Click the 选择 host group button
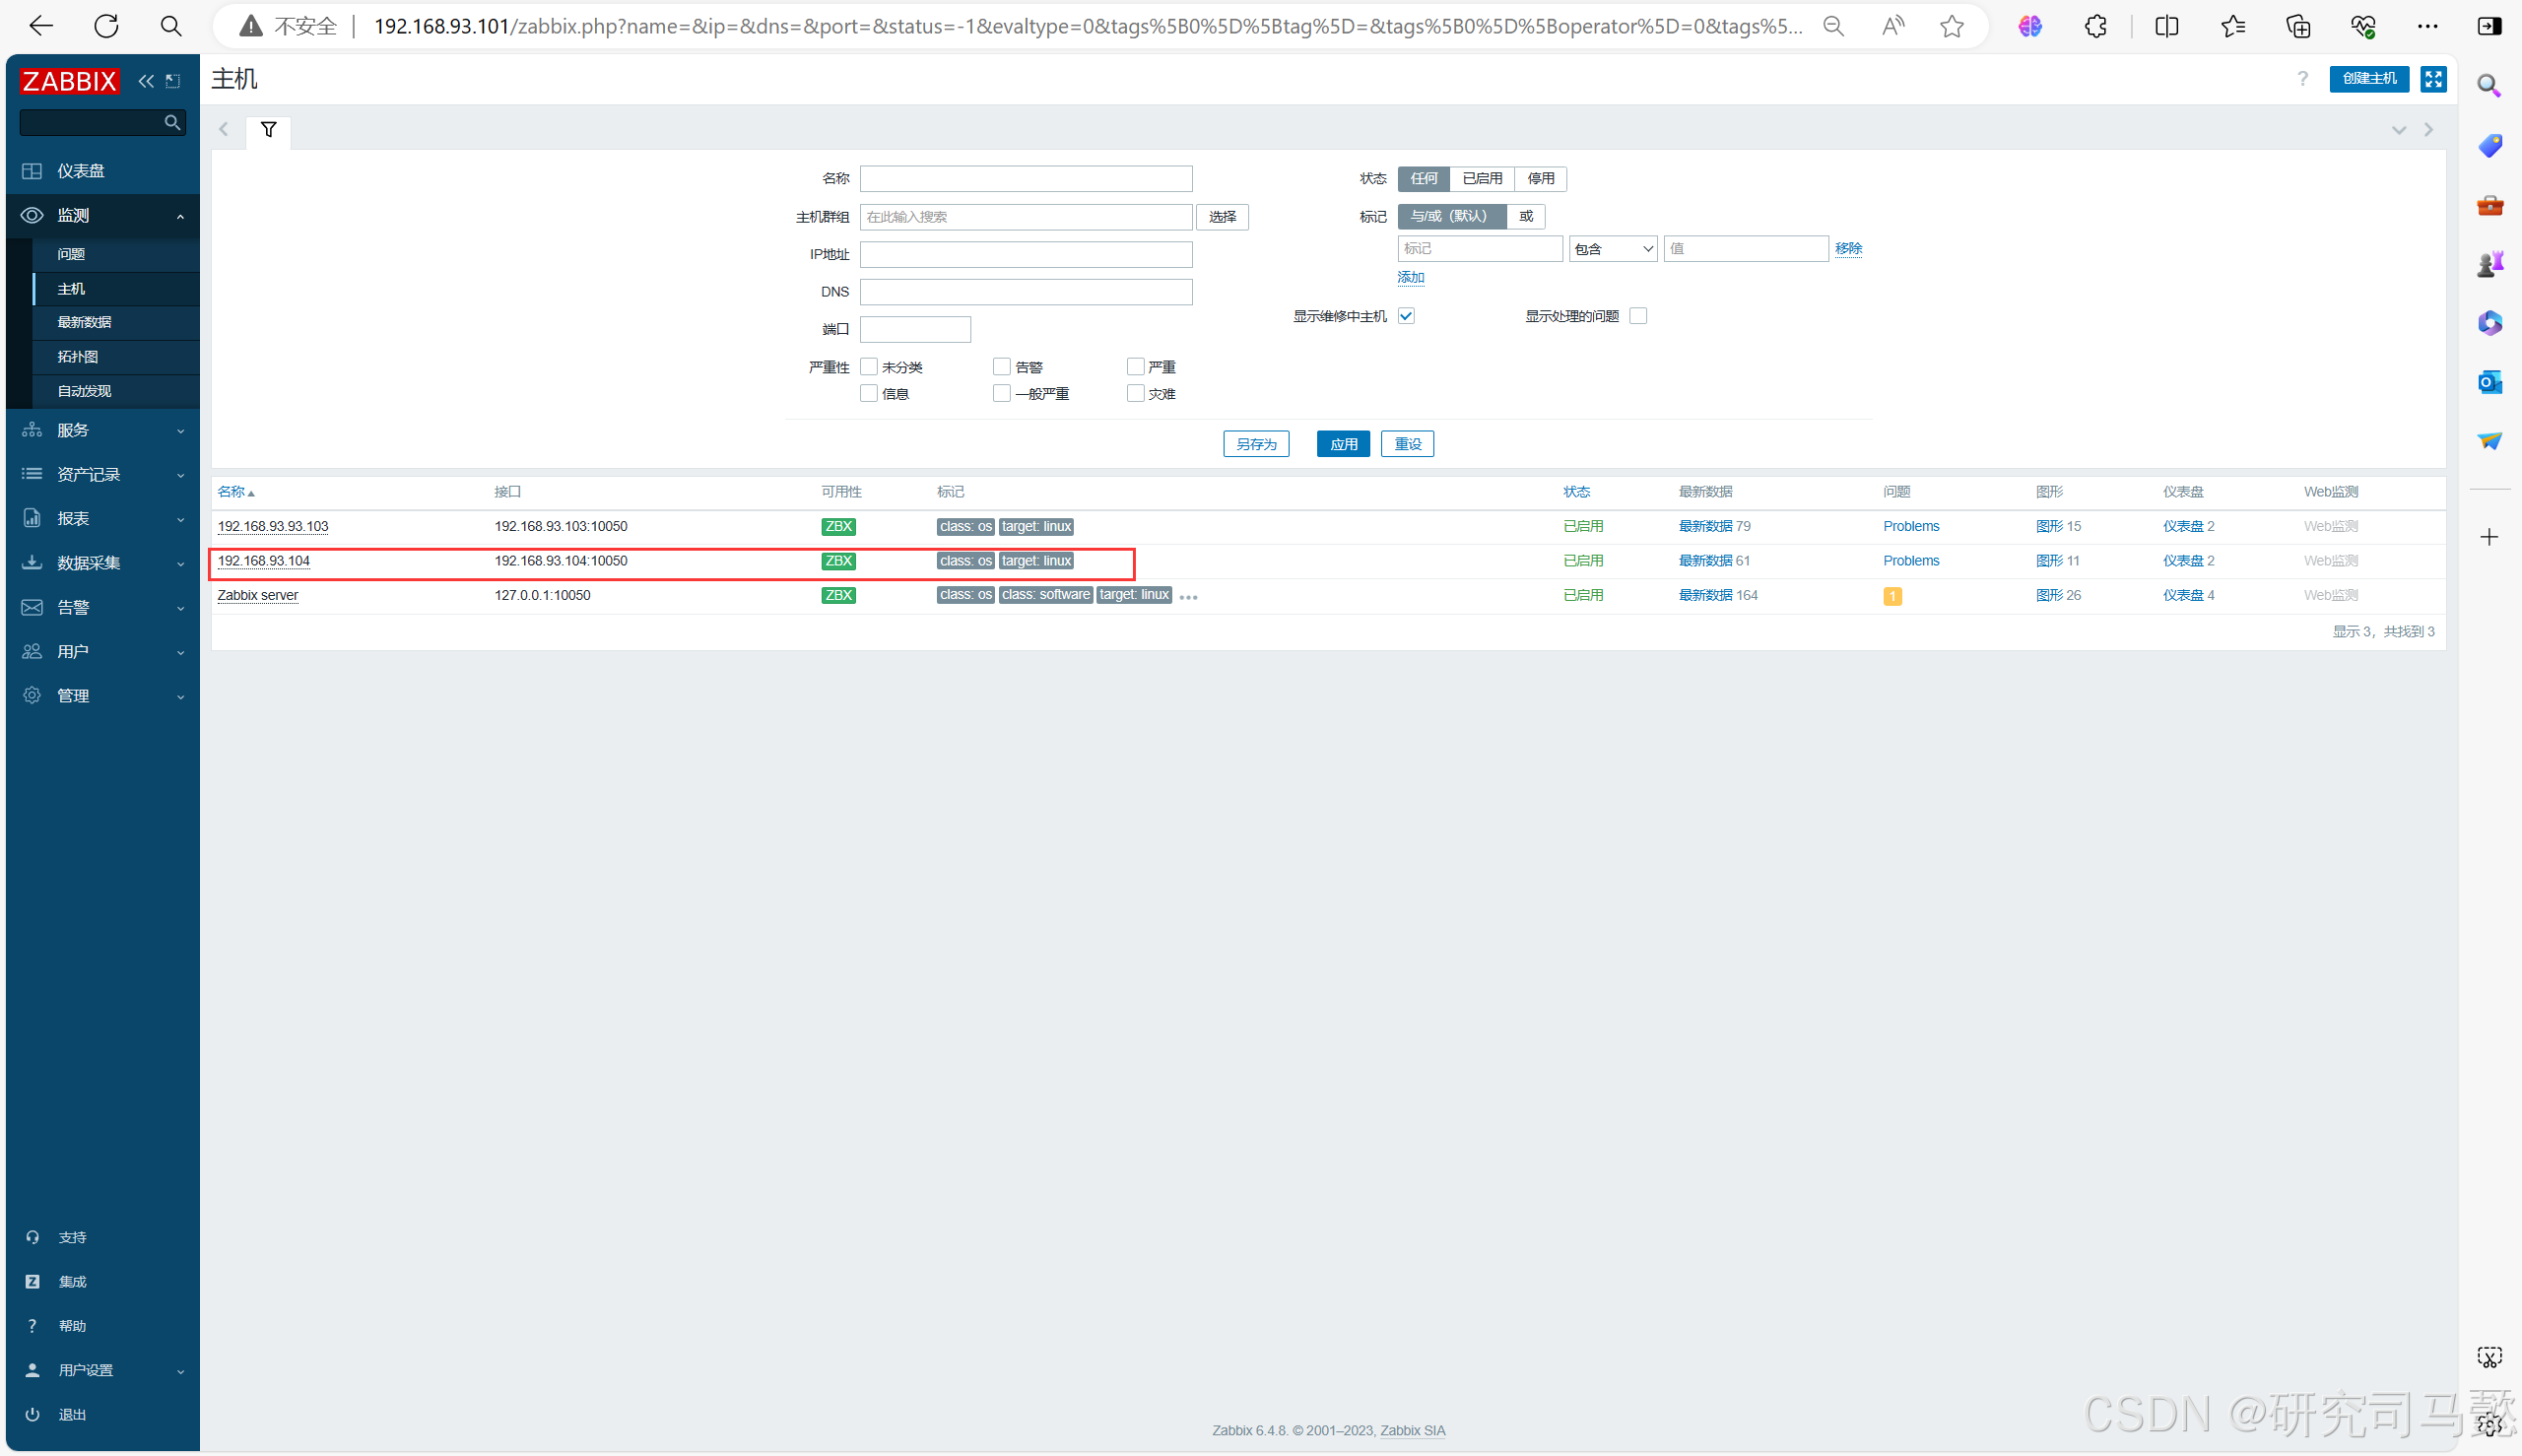 click(x=1222, y=217)
